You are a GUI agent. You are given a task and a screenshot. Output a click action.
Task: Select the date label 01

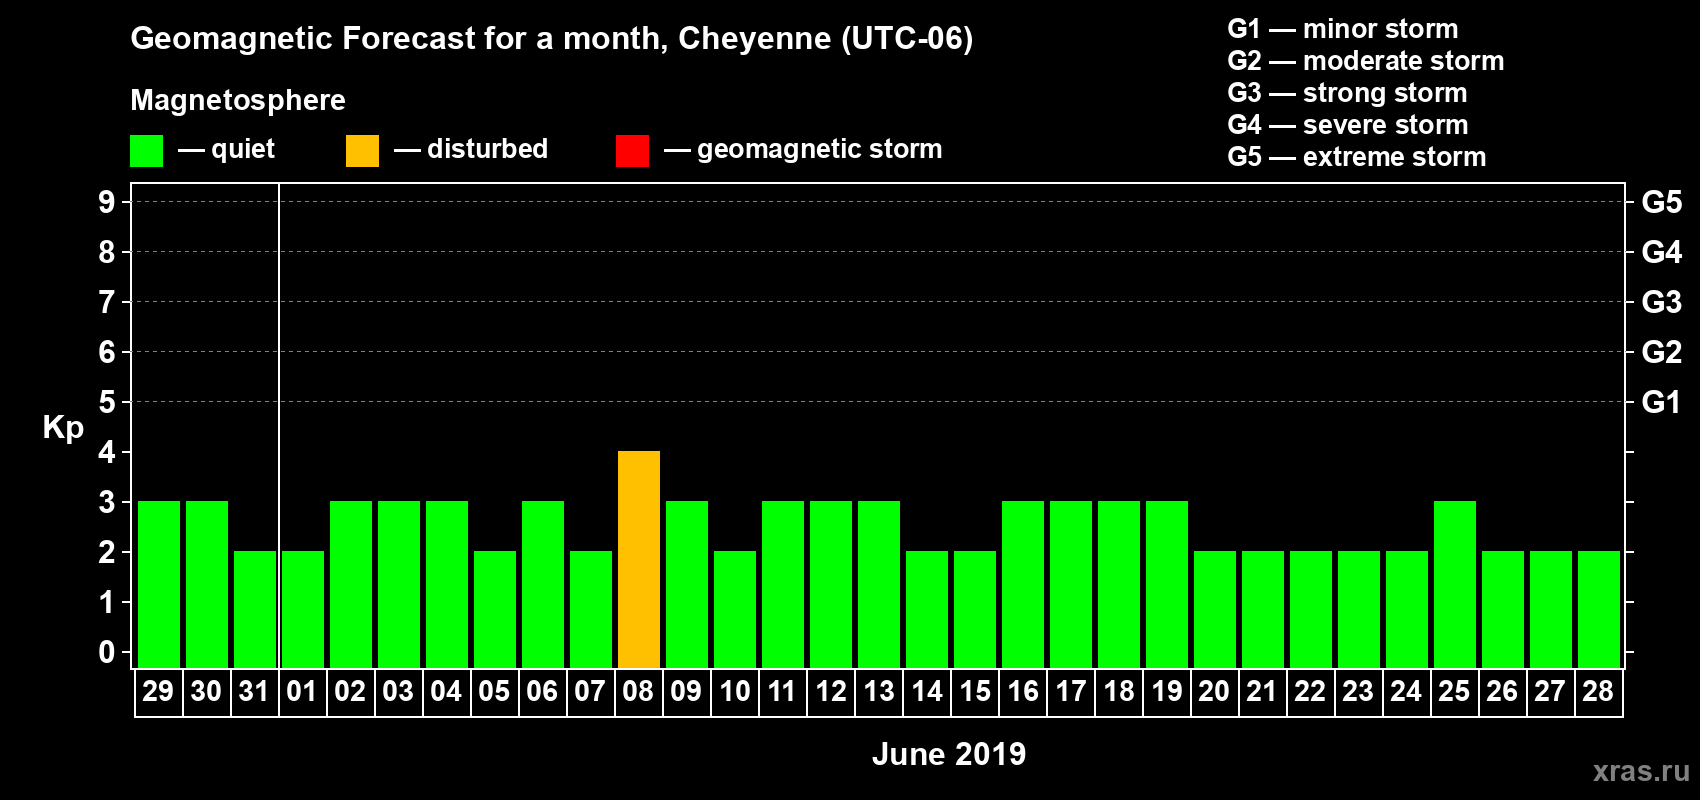302,692
